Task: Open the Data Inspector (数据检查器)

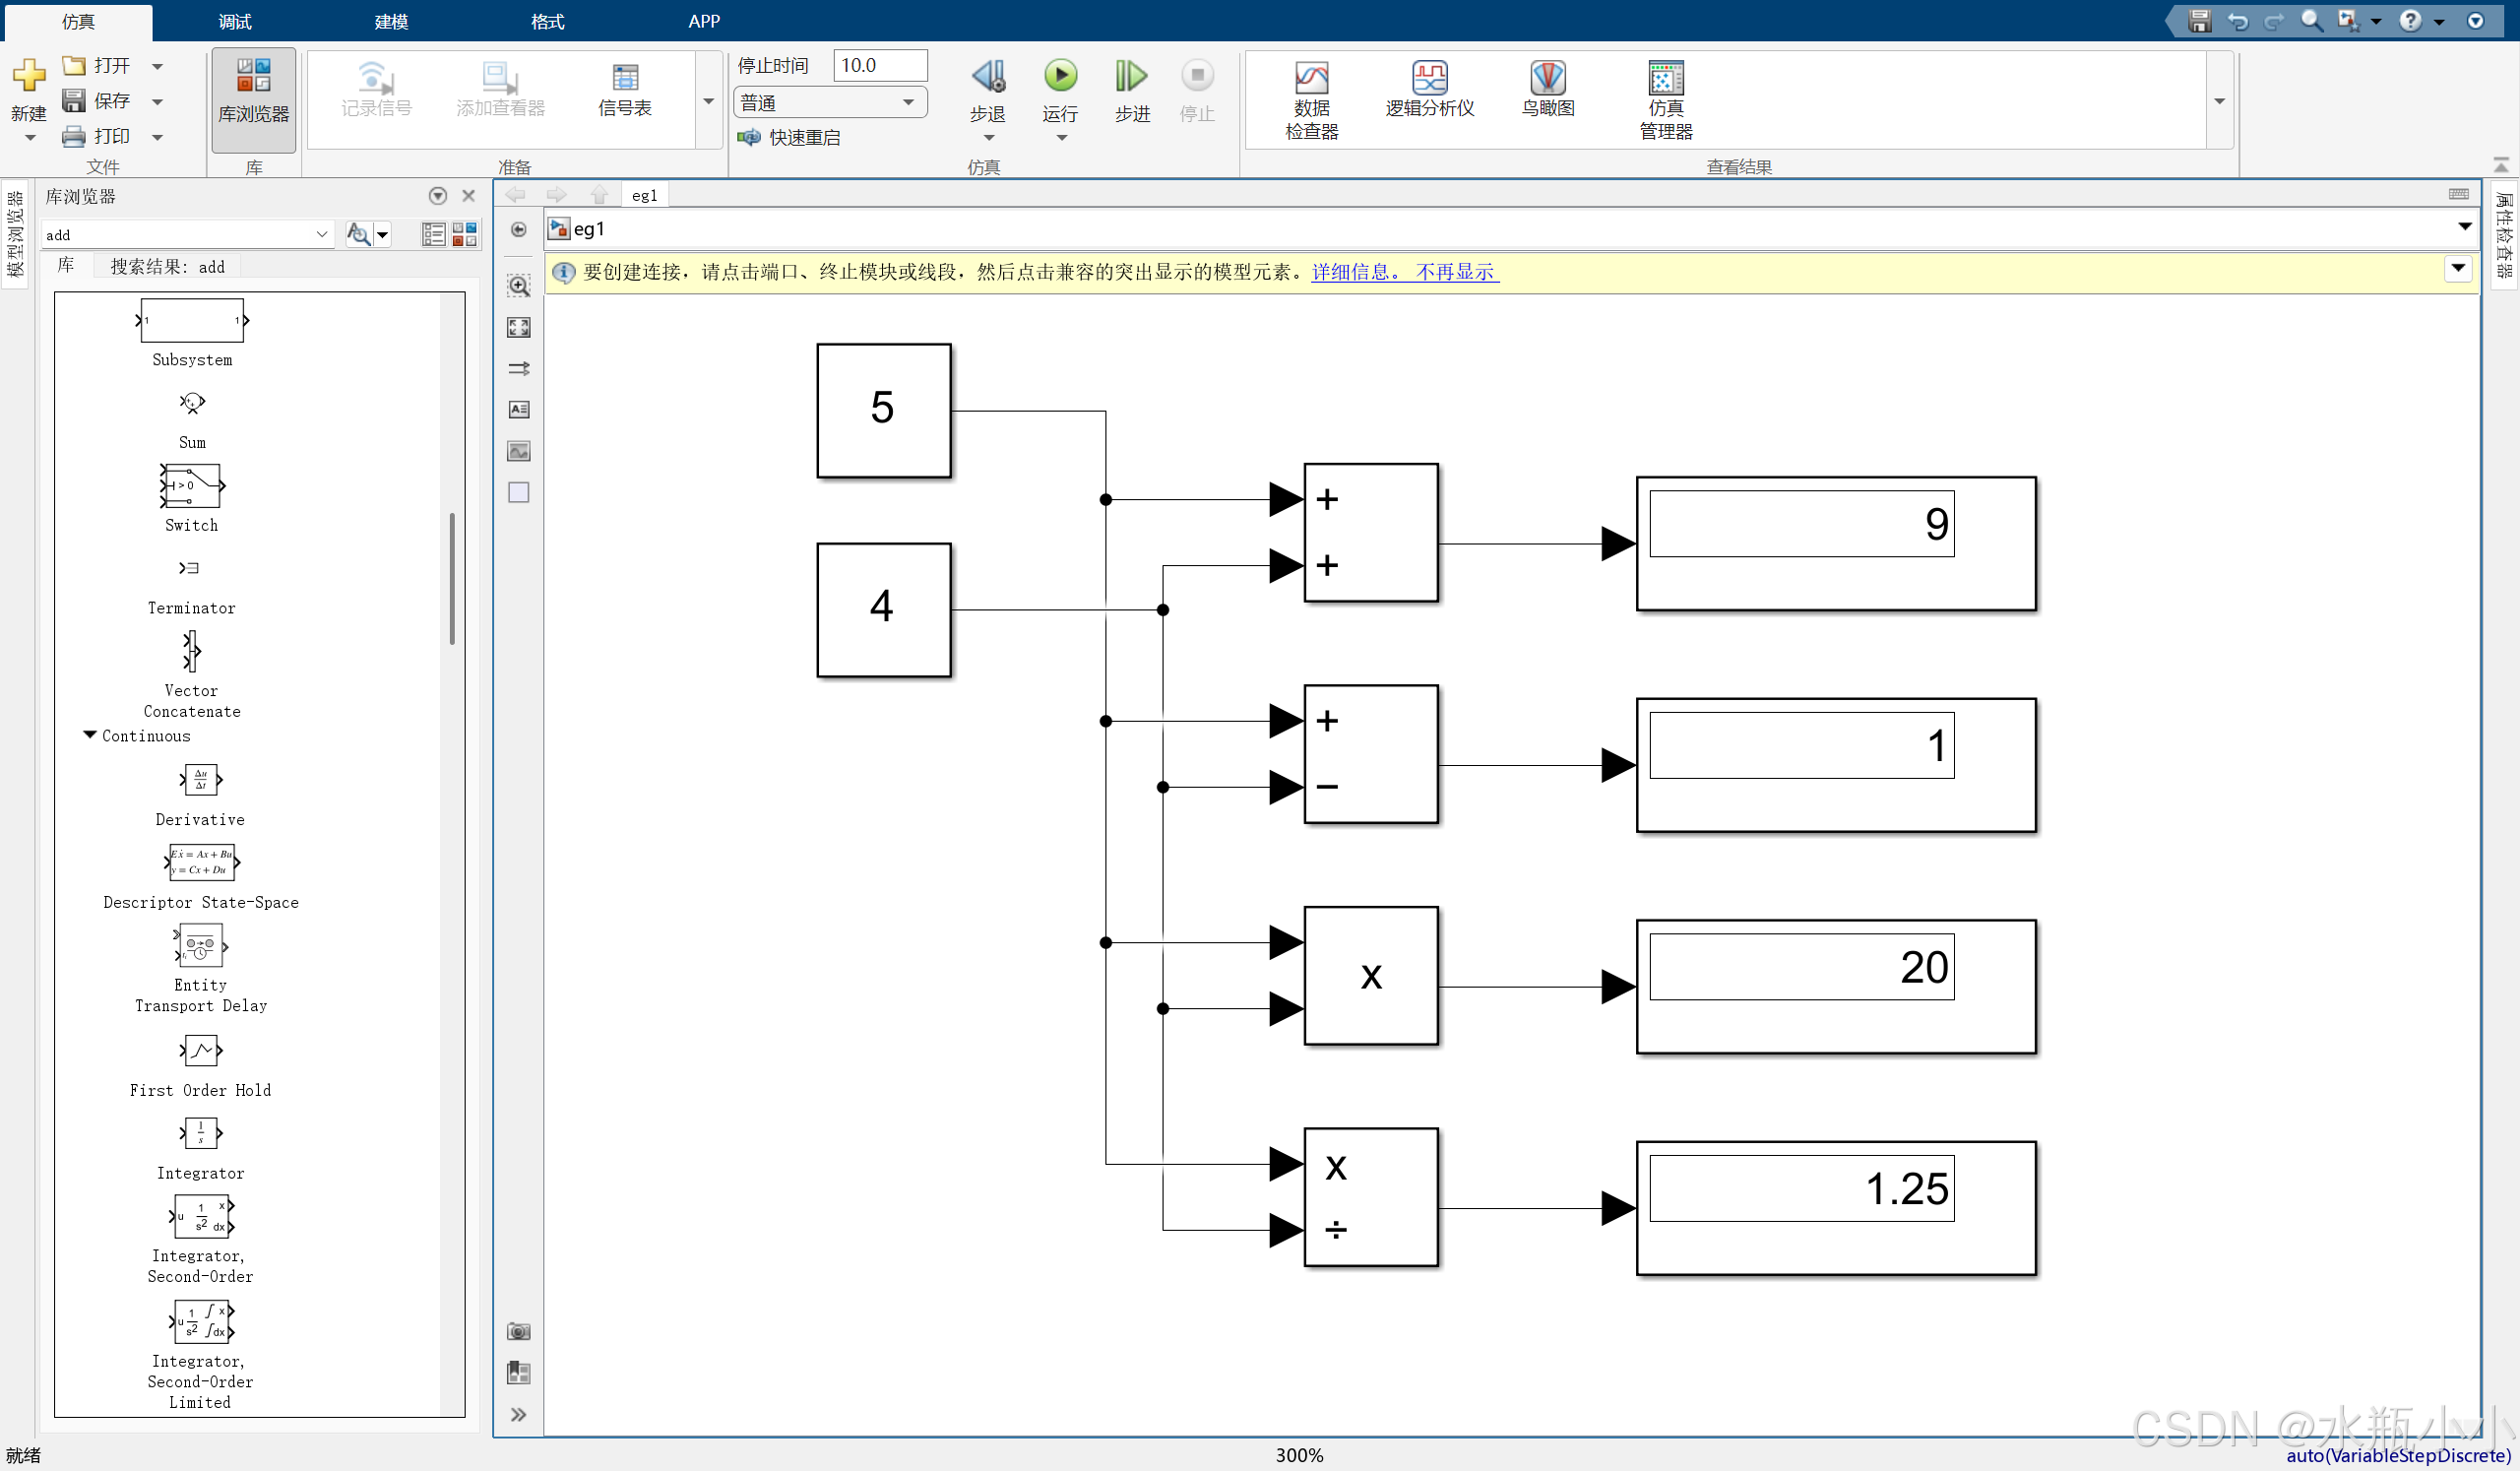Action: (x=1311, y=78)
